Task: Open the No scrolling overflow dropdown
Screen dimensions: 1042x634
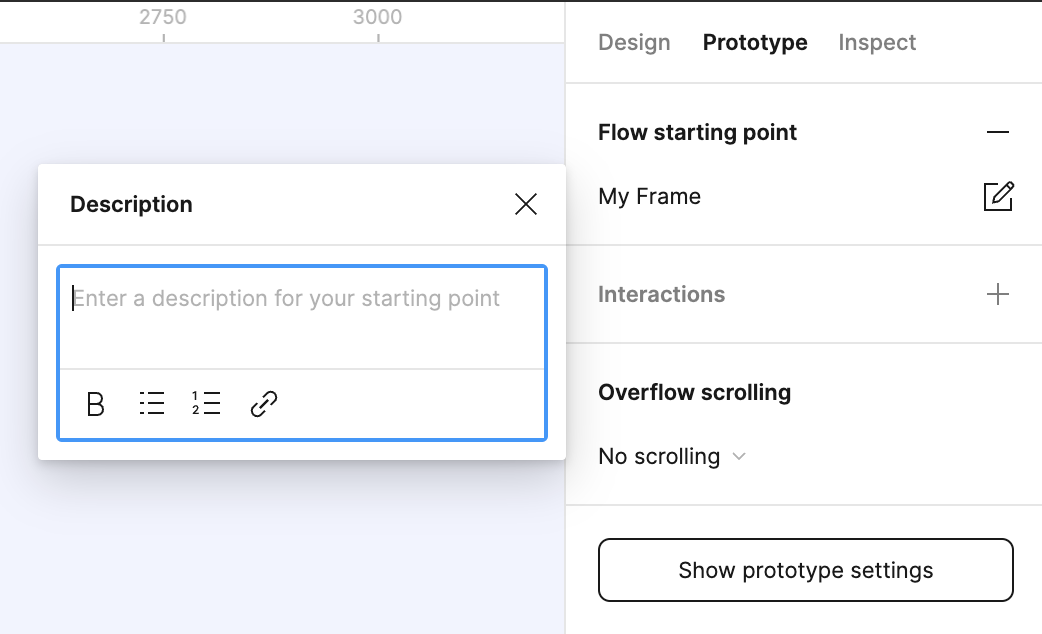Action: click(x=672, y=457)
